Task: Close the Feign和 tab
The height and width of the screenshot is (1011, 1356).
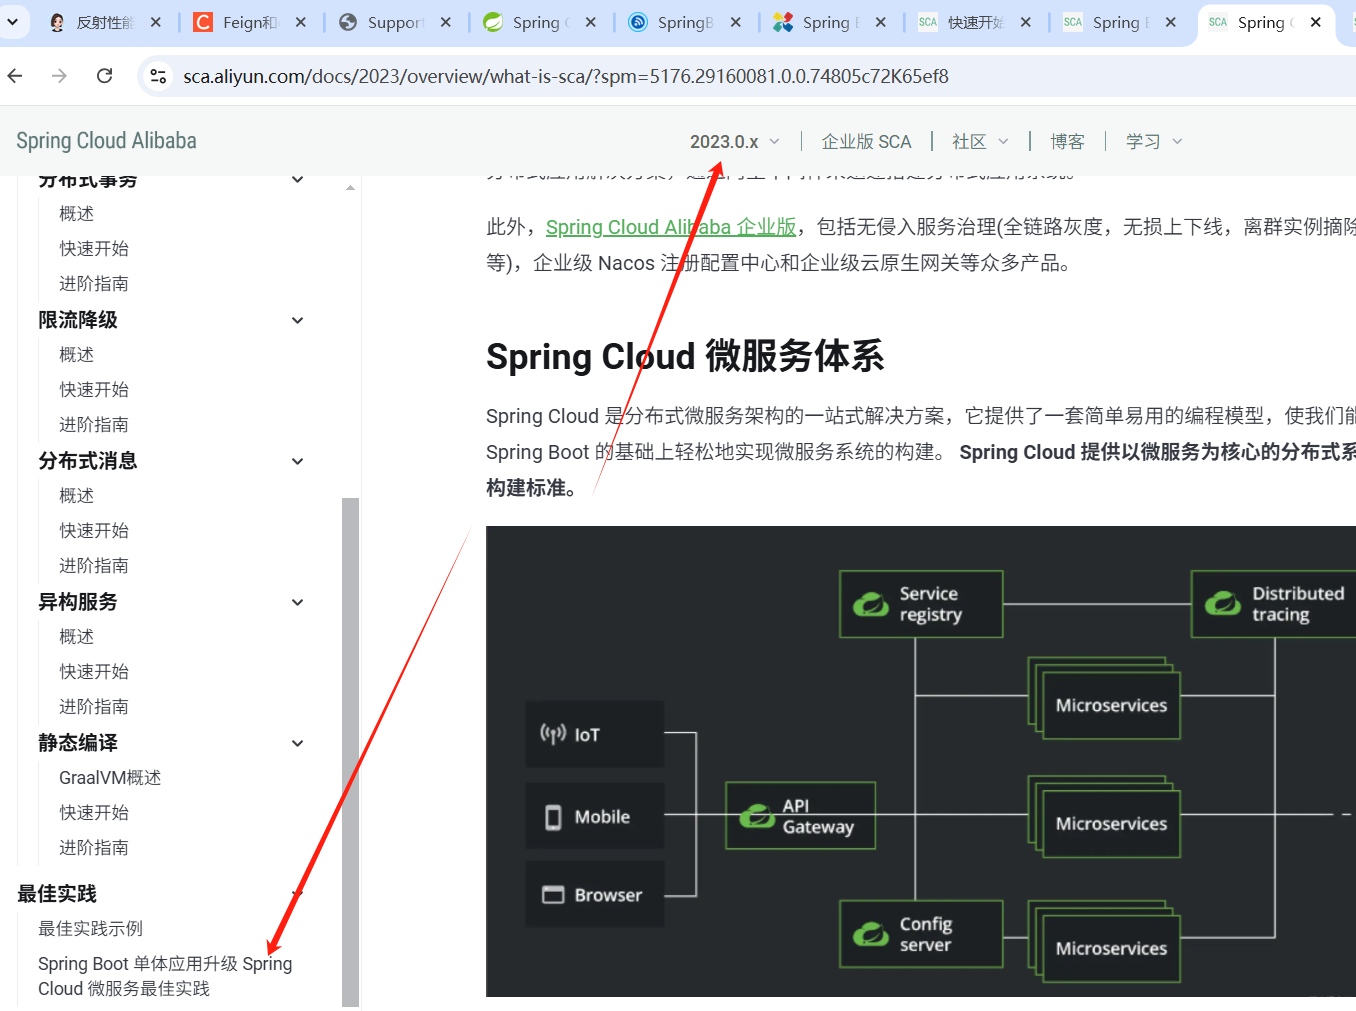Action: point(301,22)
